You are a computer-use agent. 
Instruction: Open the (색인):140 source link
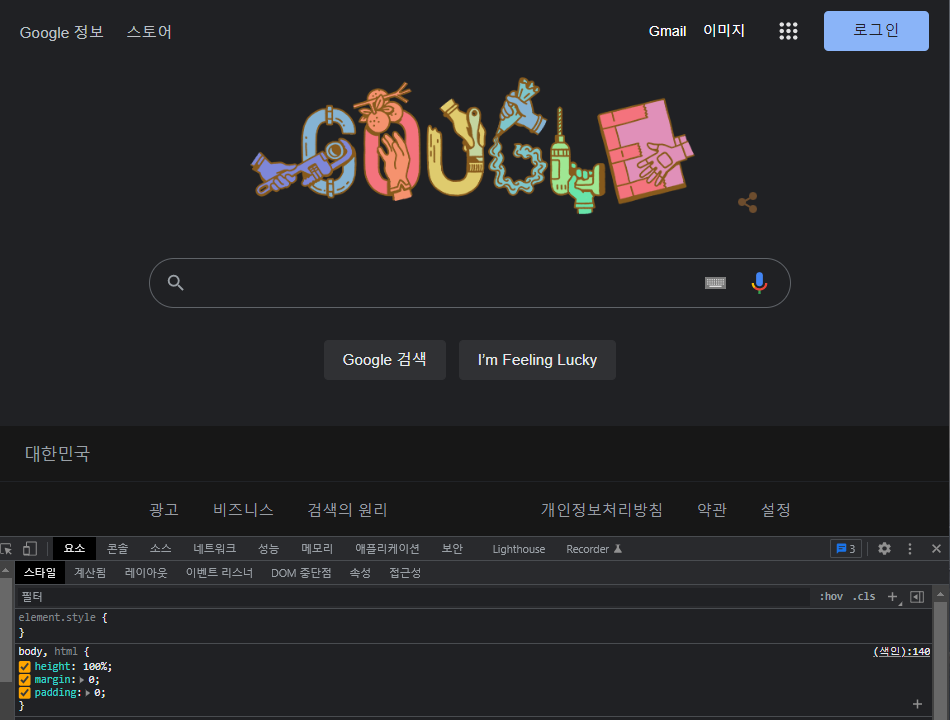coord(902,652)
